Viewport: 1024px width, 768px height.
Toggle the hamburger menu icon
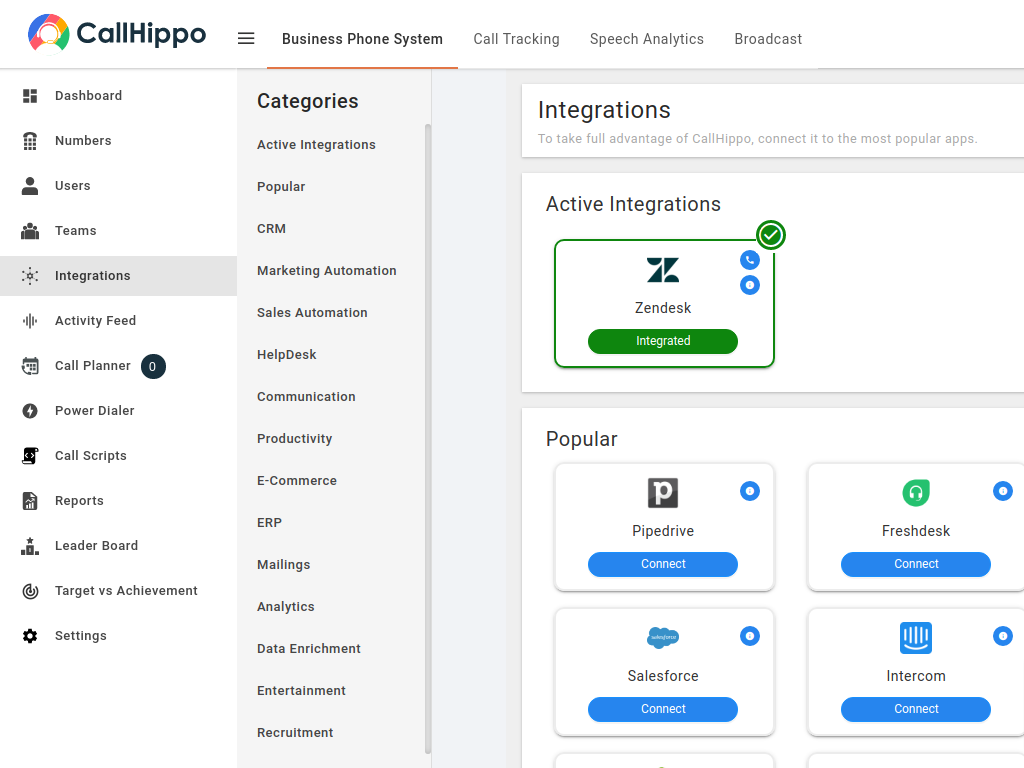pos(246,39)
